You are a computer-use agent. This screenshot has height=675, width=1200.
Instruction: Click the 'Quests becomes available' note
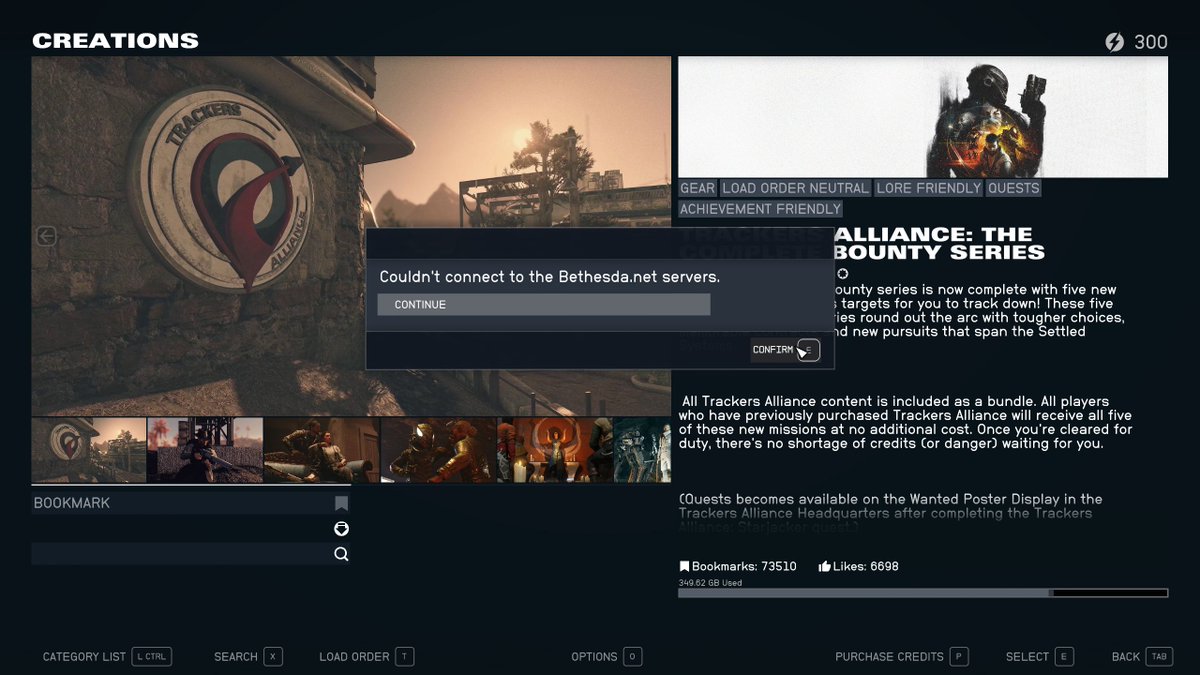(891, 513)
